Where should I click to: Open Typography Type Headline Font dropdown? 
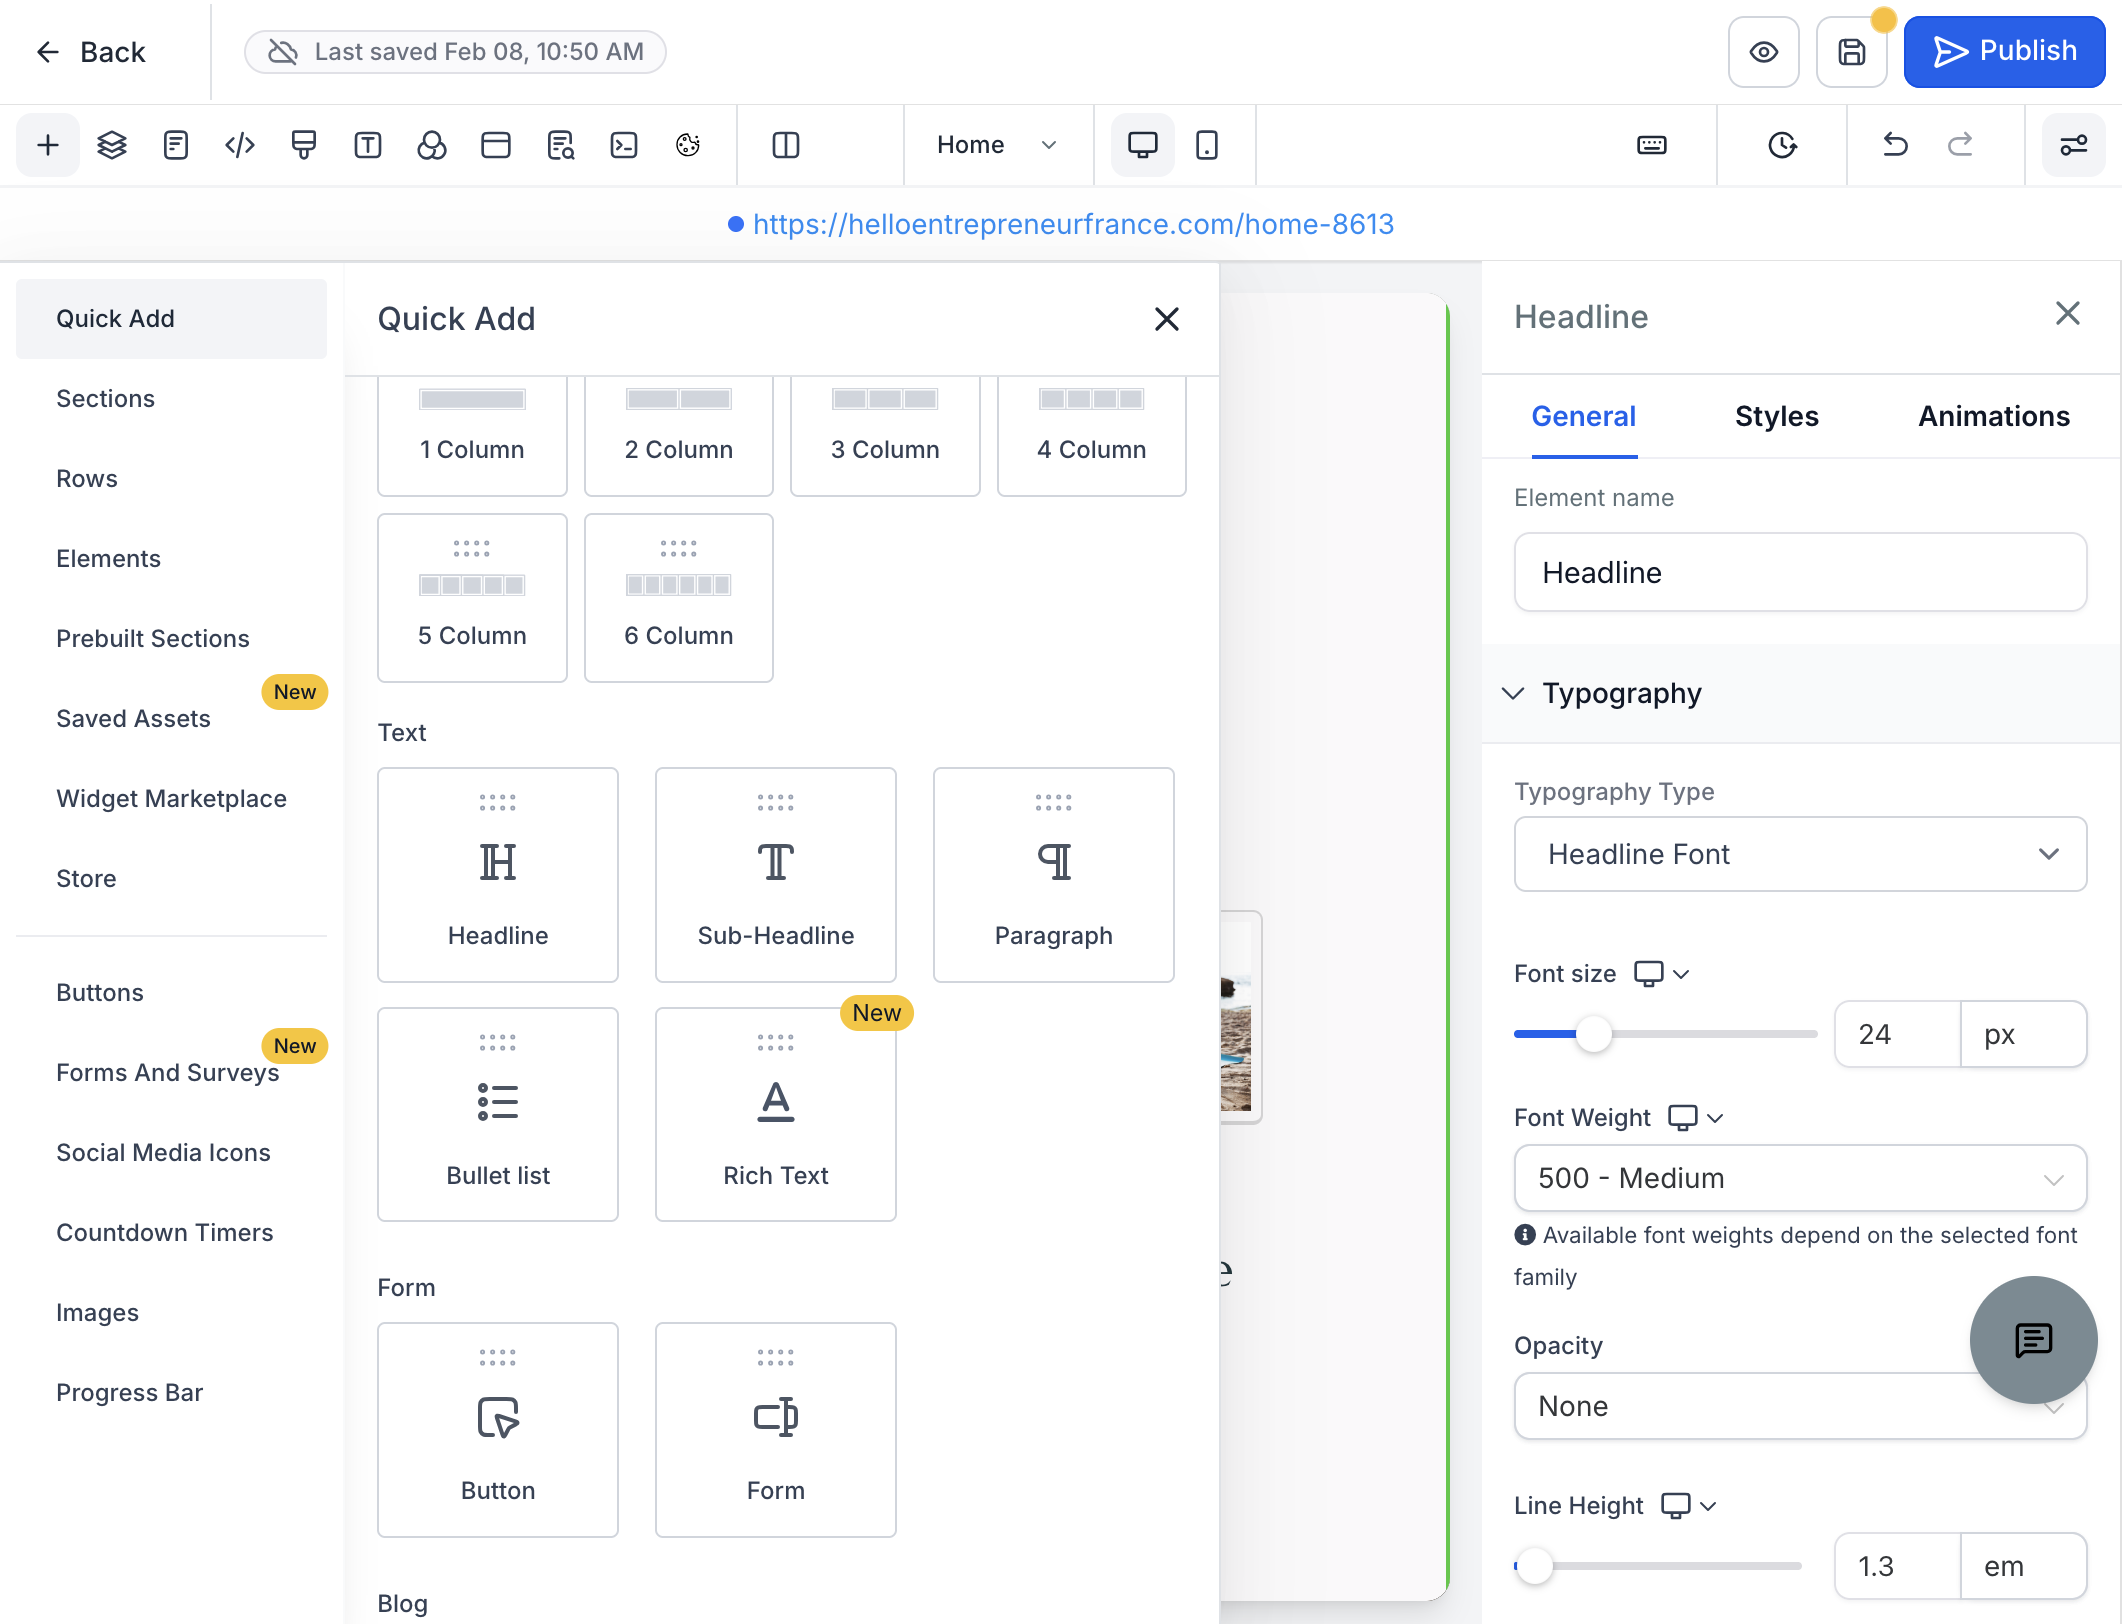1800,854
